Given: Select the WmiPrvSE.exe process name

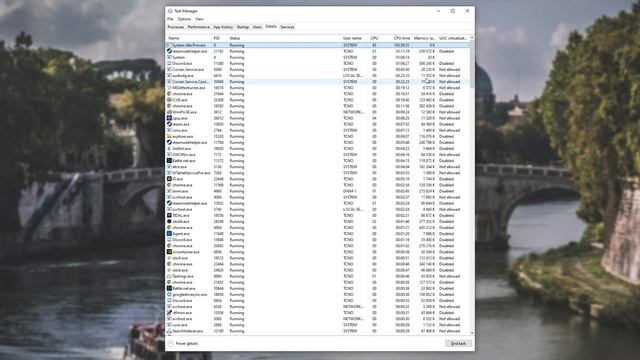Looking at the screenshot, I should click(184, 112).
